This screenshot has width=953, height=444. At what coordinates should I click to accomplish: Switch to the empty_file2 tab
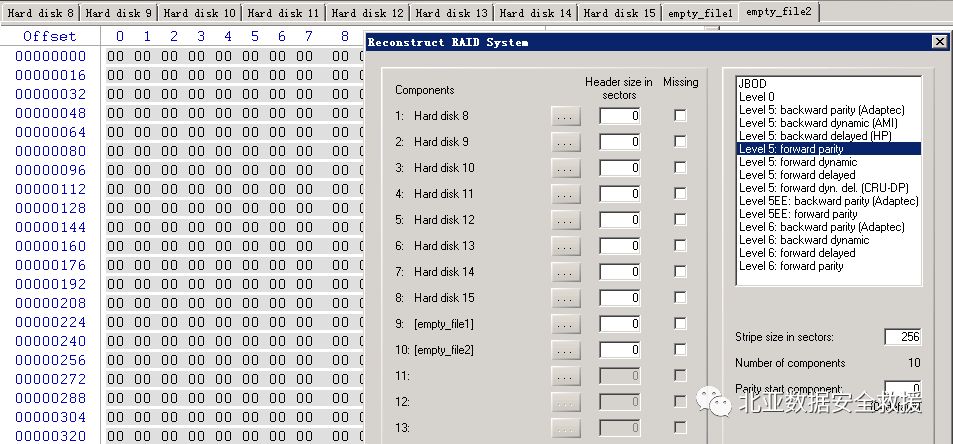coord(779,12)
